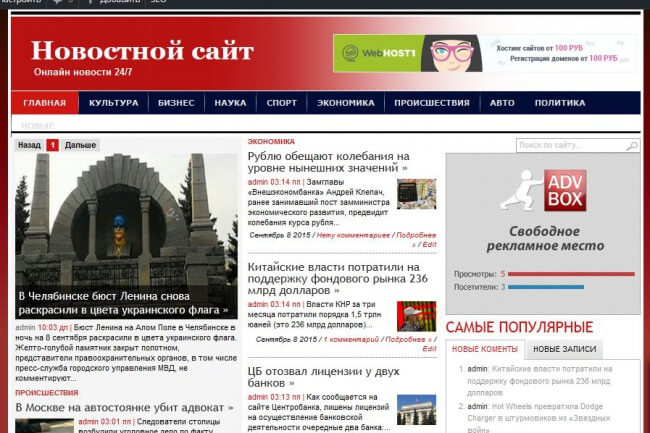Screen dimensions: 650x433
Task: Open article Китайские власти потратили
Action: pos(337,278)
